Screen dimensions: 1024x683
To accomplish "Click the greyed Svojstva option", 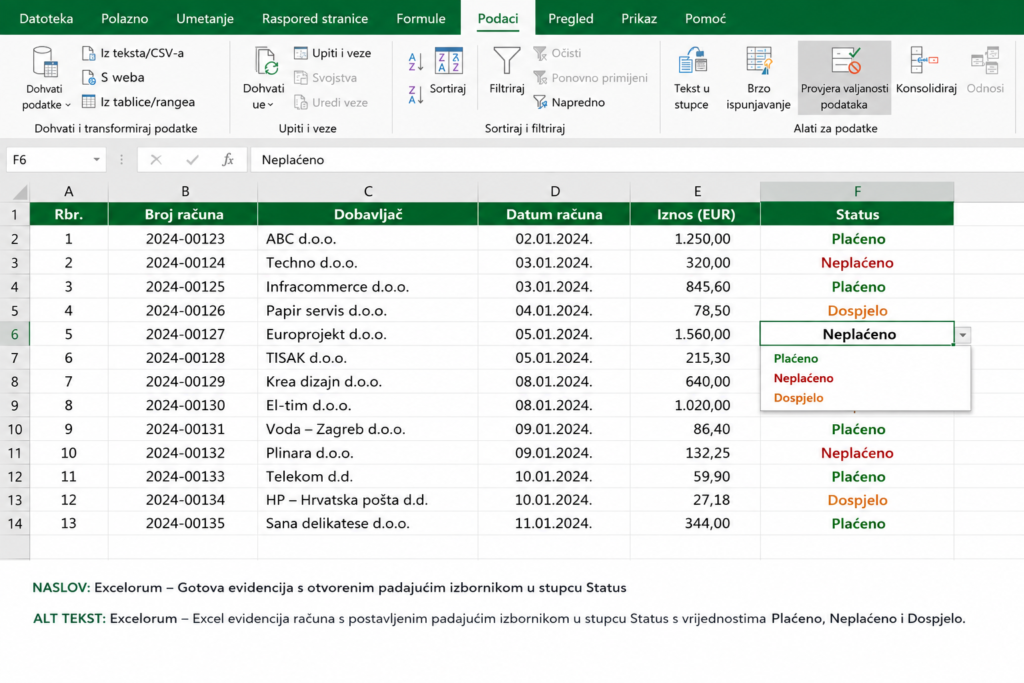I will (x=325, y=78).
